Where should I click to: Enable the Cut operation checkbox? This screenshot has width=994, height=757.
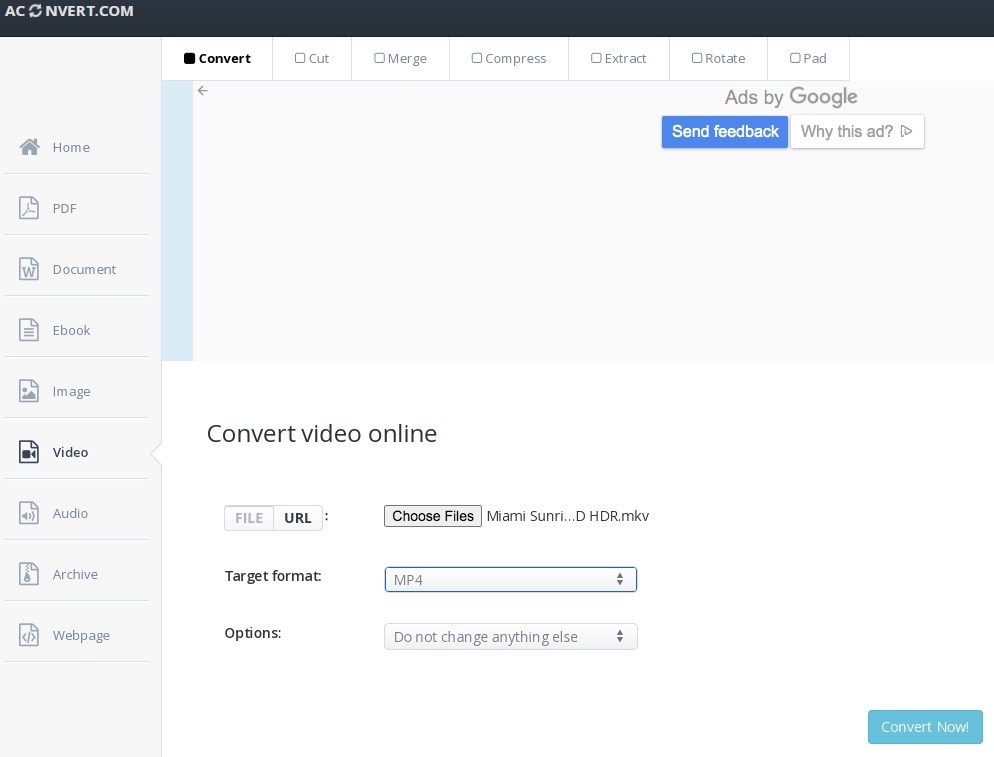300,58
